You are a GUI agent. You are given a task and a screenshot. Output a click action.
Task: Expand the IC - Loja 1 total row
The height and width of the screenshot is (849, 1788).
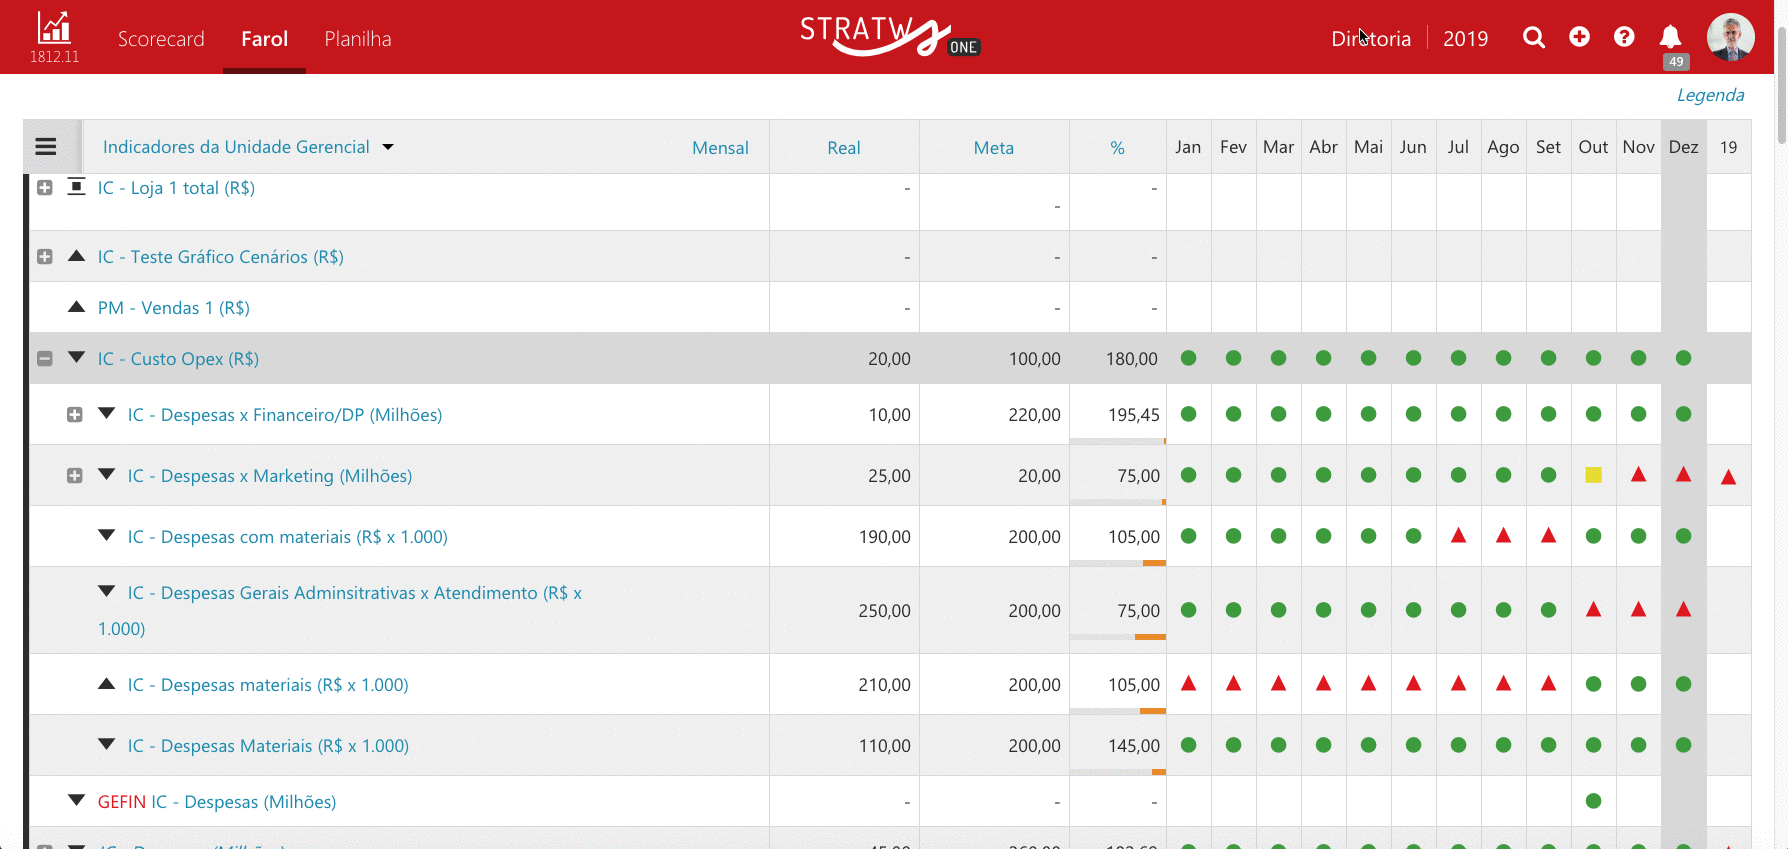[45, 188]
